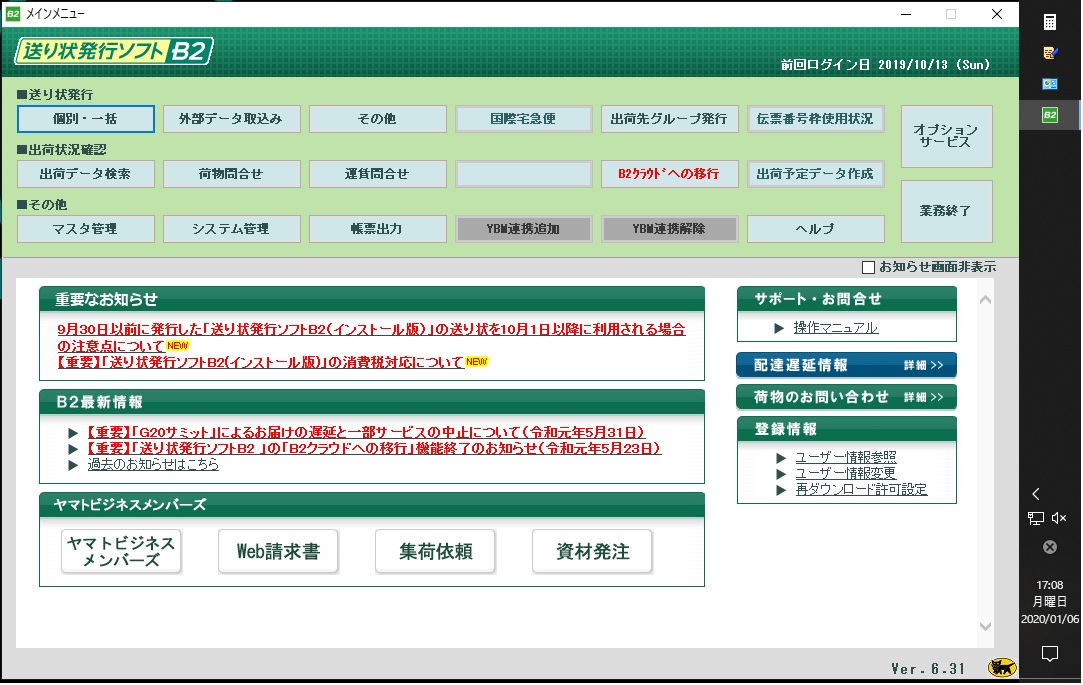Open システム管理

tap(231, 229)
